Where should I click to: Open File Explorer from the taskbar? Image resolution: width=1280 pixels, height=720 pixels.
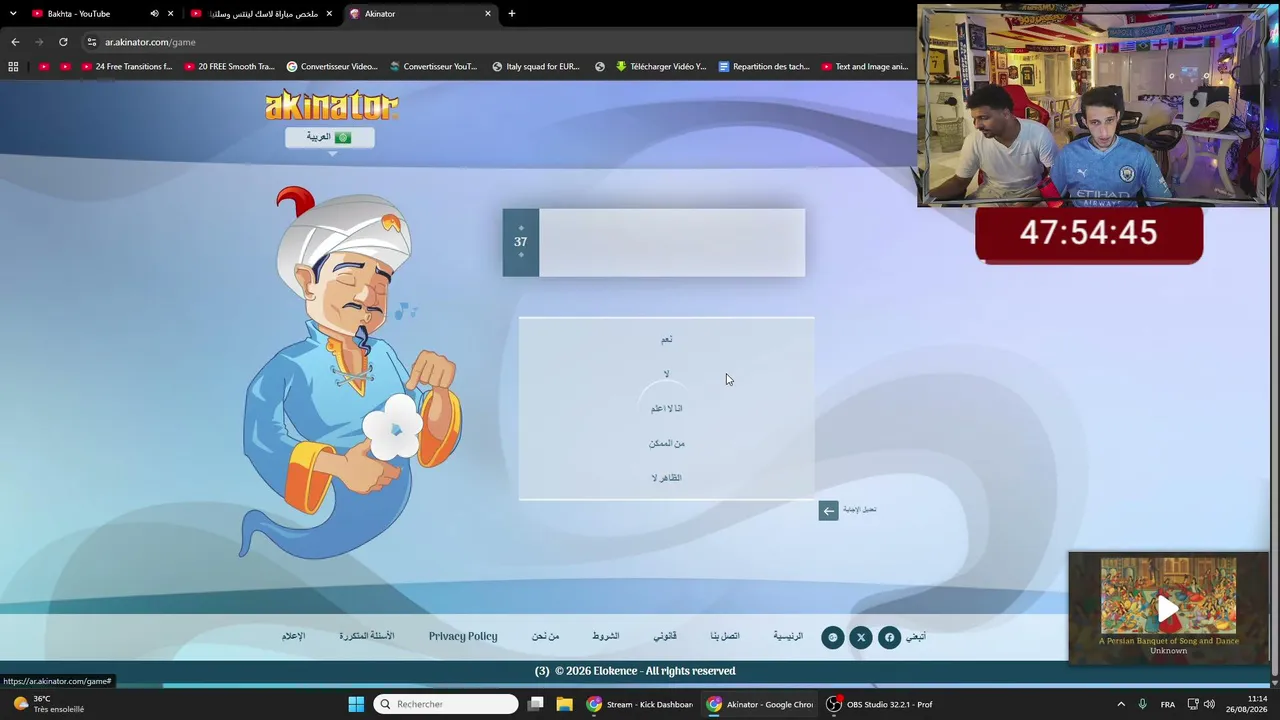tap(564, 704)
